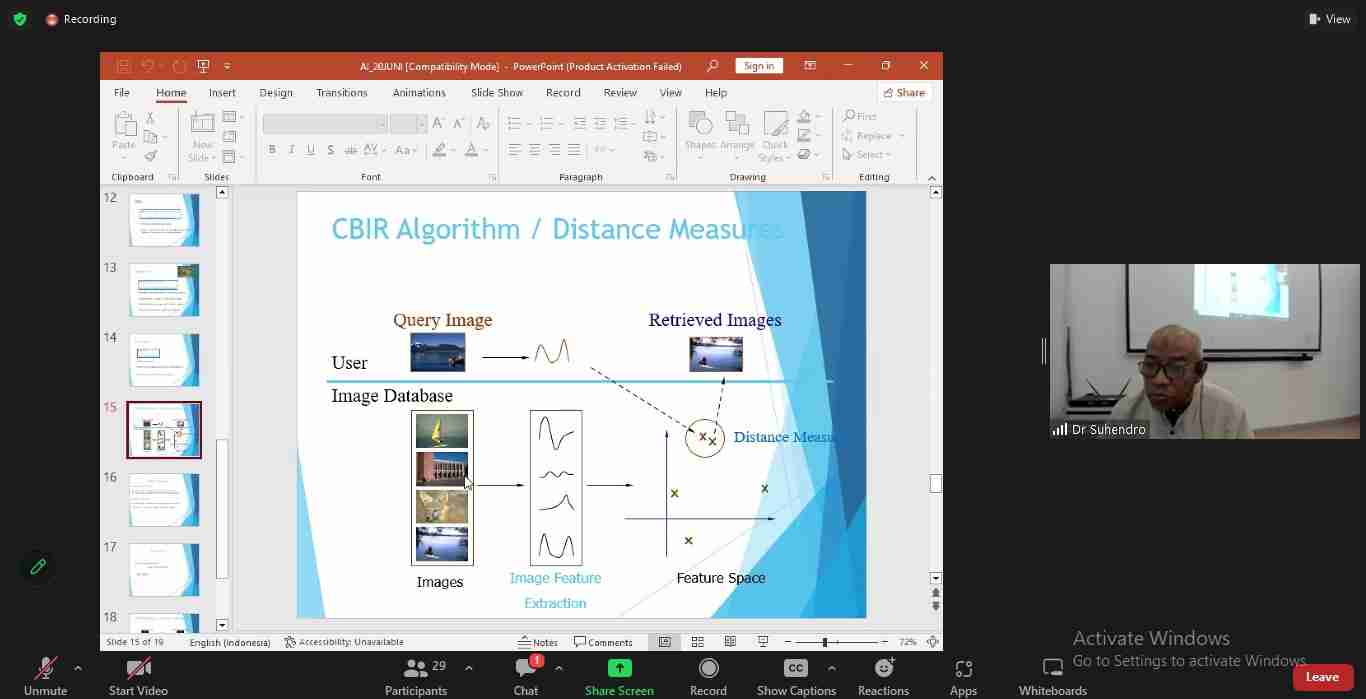Switch to the Design tab

[276, 92]
